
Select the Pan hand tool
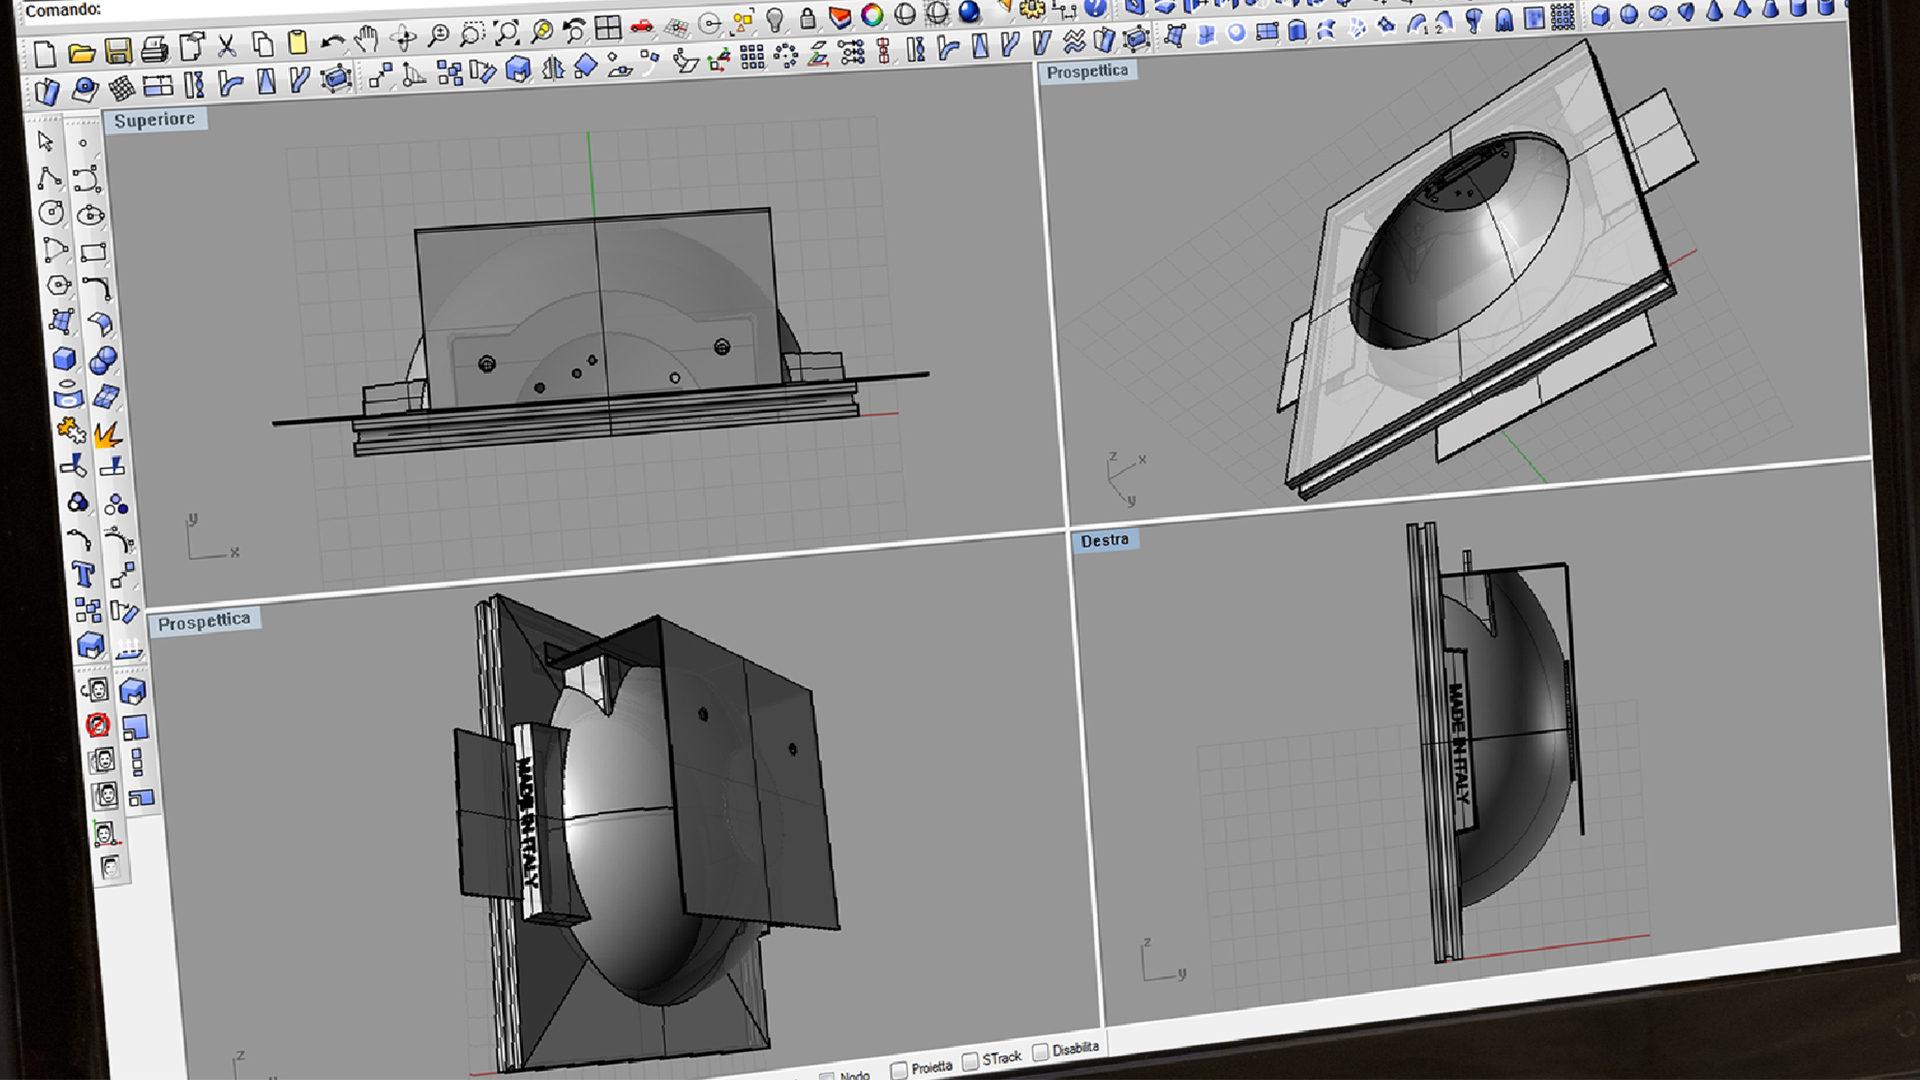tap(367, 40)
